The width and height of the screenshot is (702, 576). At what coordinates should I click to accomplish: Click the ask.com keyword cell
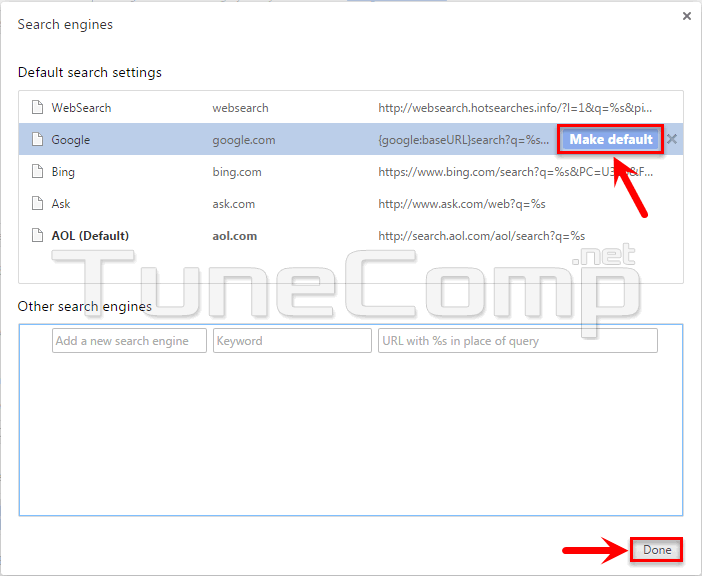tap(234, 204)
